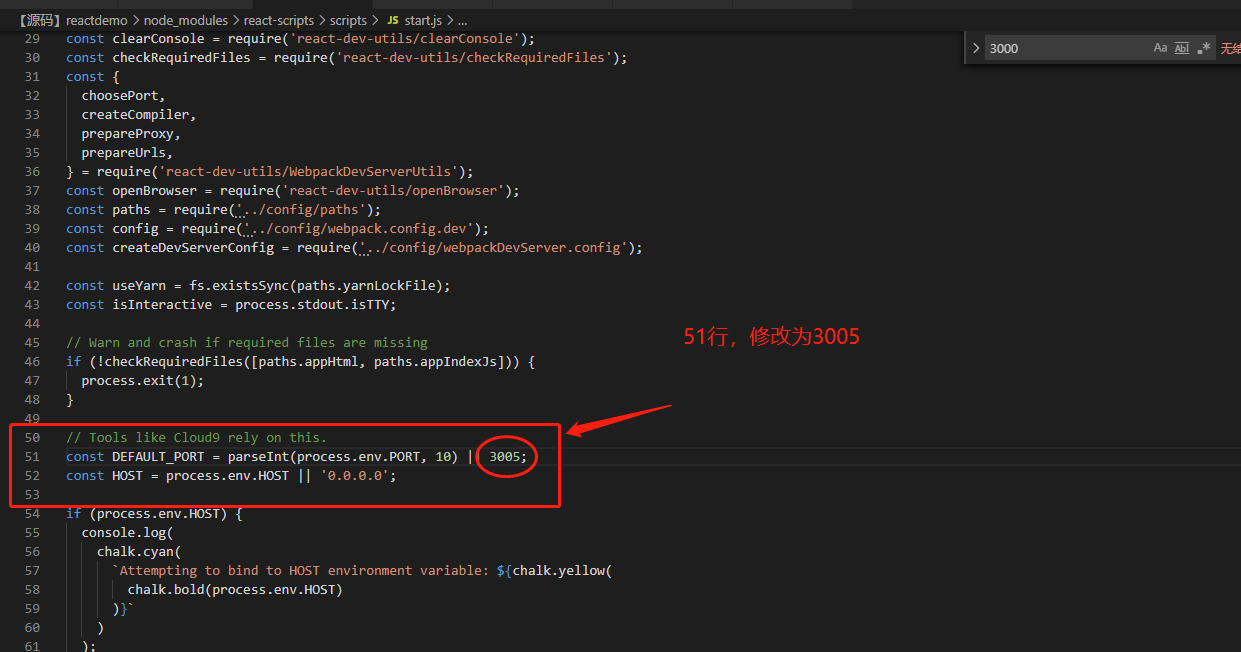Image resolution: width=1241 pixels, height=652 pixels.
Task: Select node_modules breadcrumb entry
Action: coord(186,19)
